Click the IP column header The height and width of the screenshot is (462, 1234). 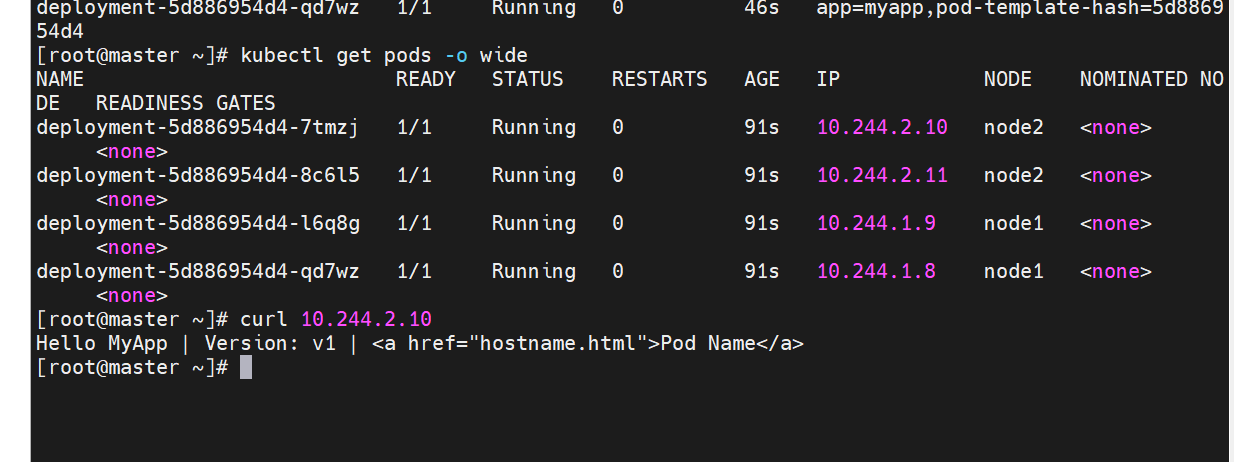[x=828, y=79]
